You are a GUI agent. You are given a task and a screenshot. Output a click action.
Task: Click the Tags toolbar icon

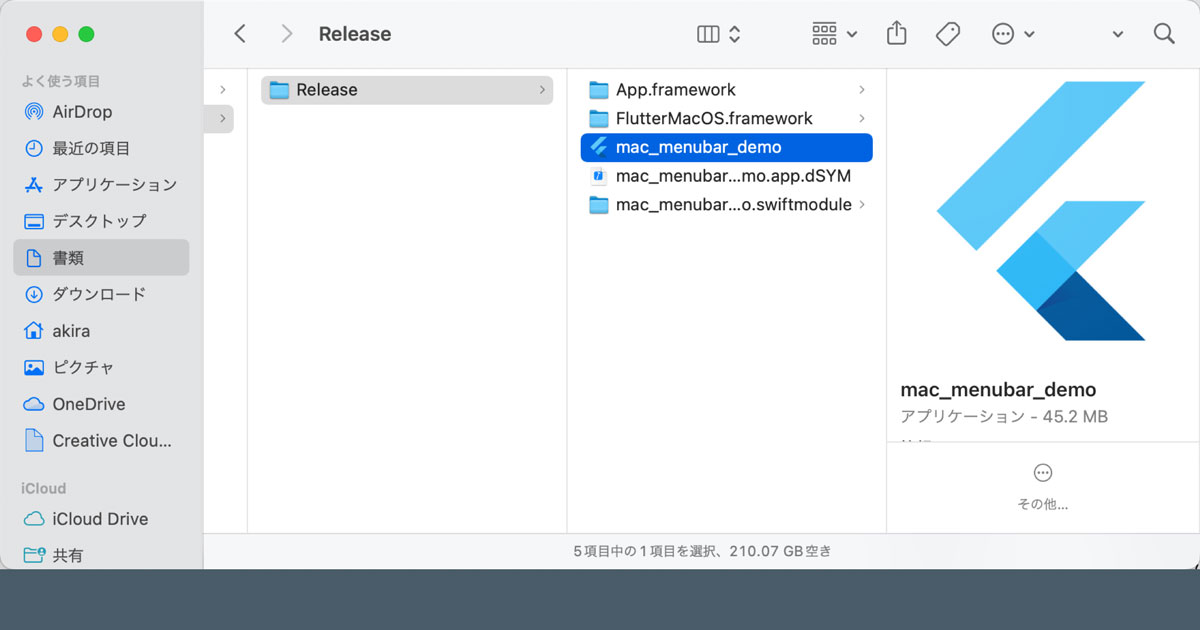click(x=948, y=34)
